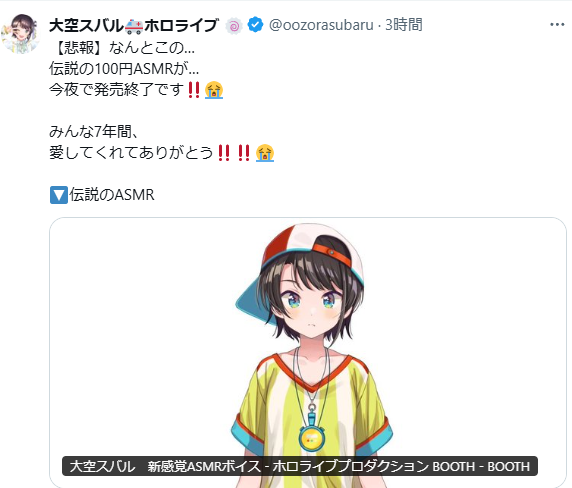The image size is (572, 488).
Task: Click the 伝説のASMR text label
Action: coord(112,195)
